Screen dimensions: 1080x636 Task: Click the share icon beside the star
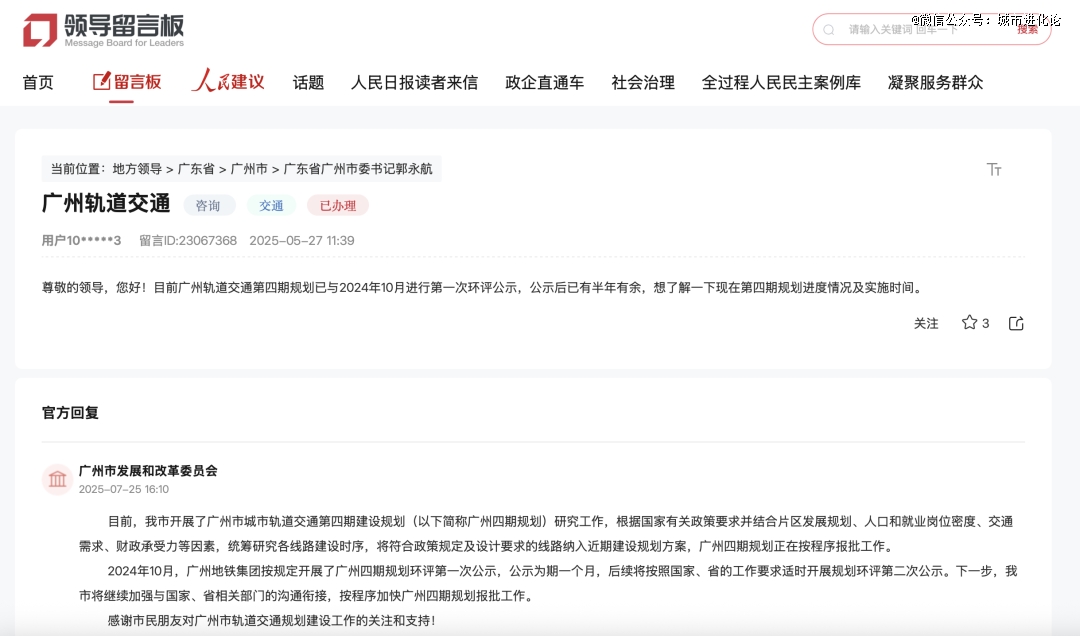click(x=1016, y=323)
